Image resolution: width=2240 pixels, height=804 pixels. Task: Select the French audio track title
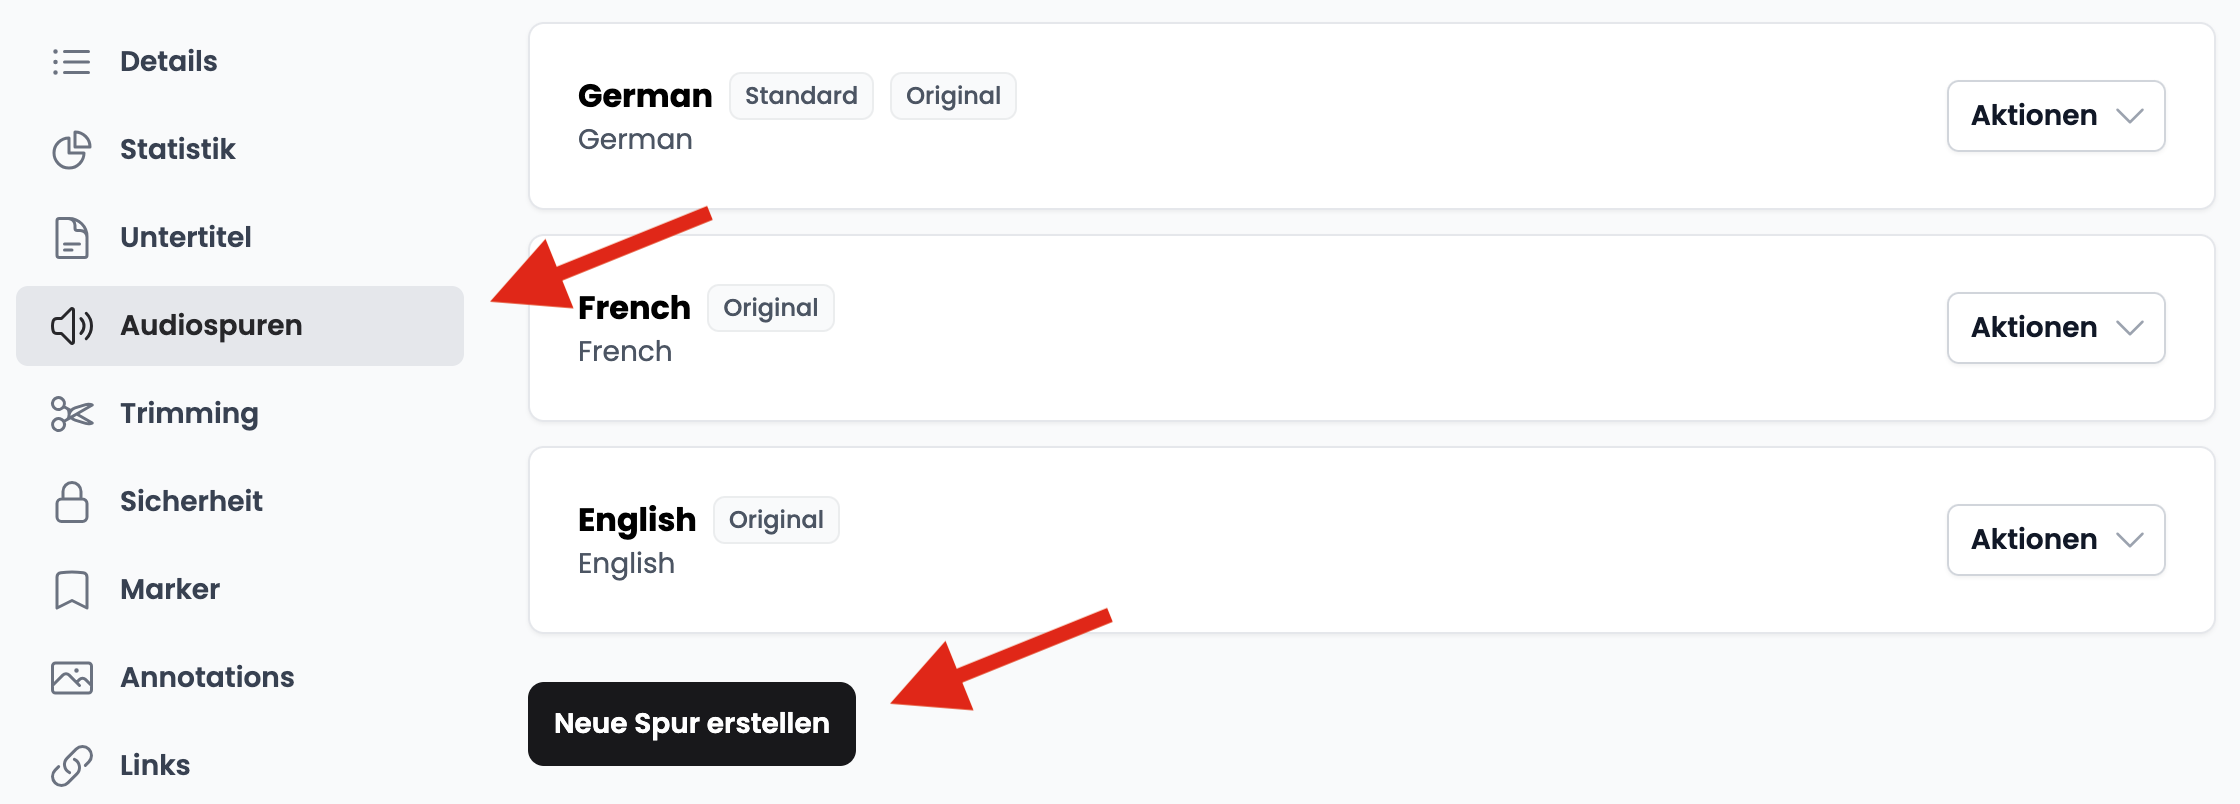coord(634,308)
